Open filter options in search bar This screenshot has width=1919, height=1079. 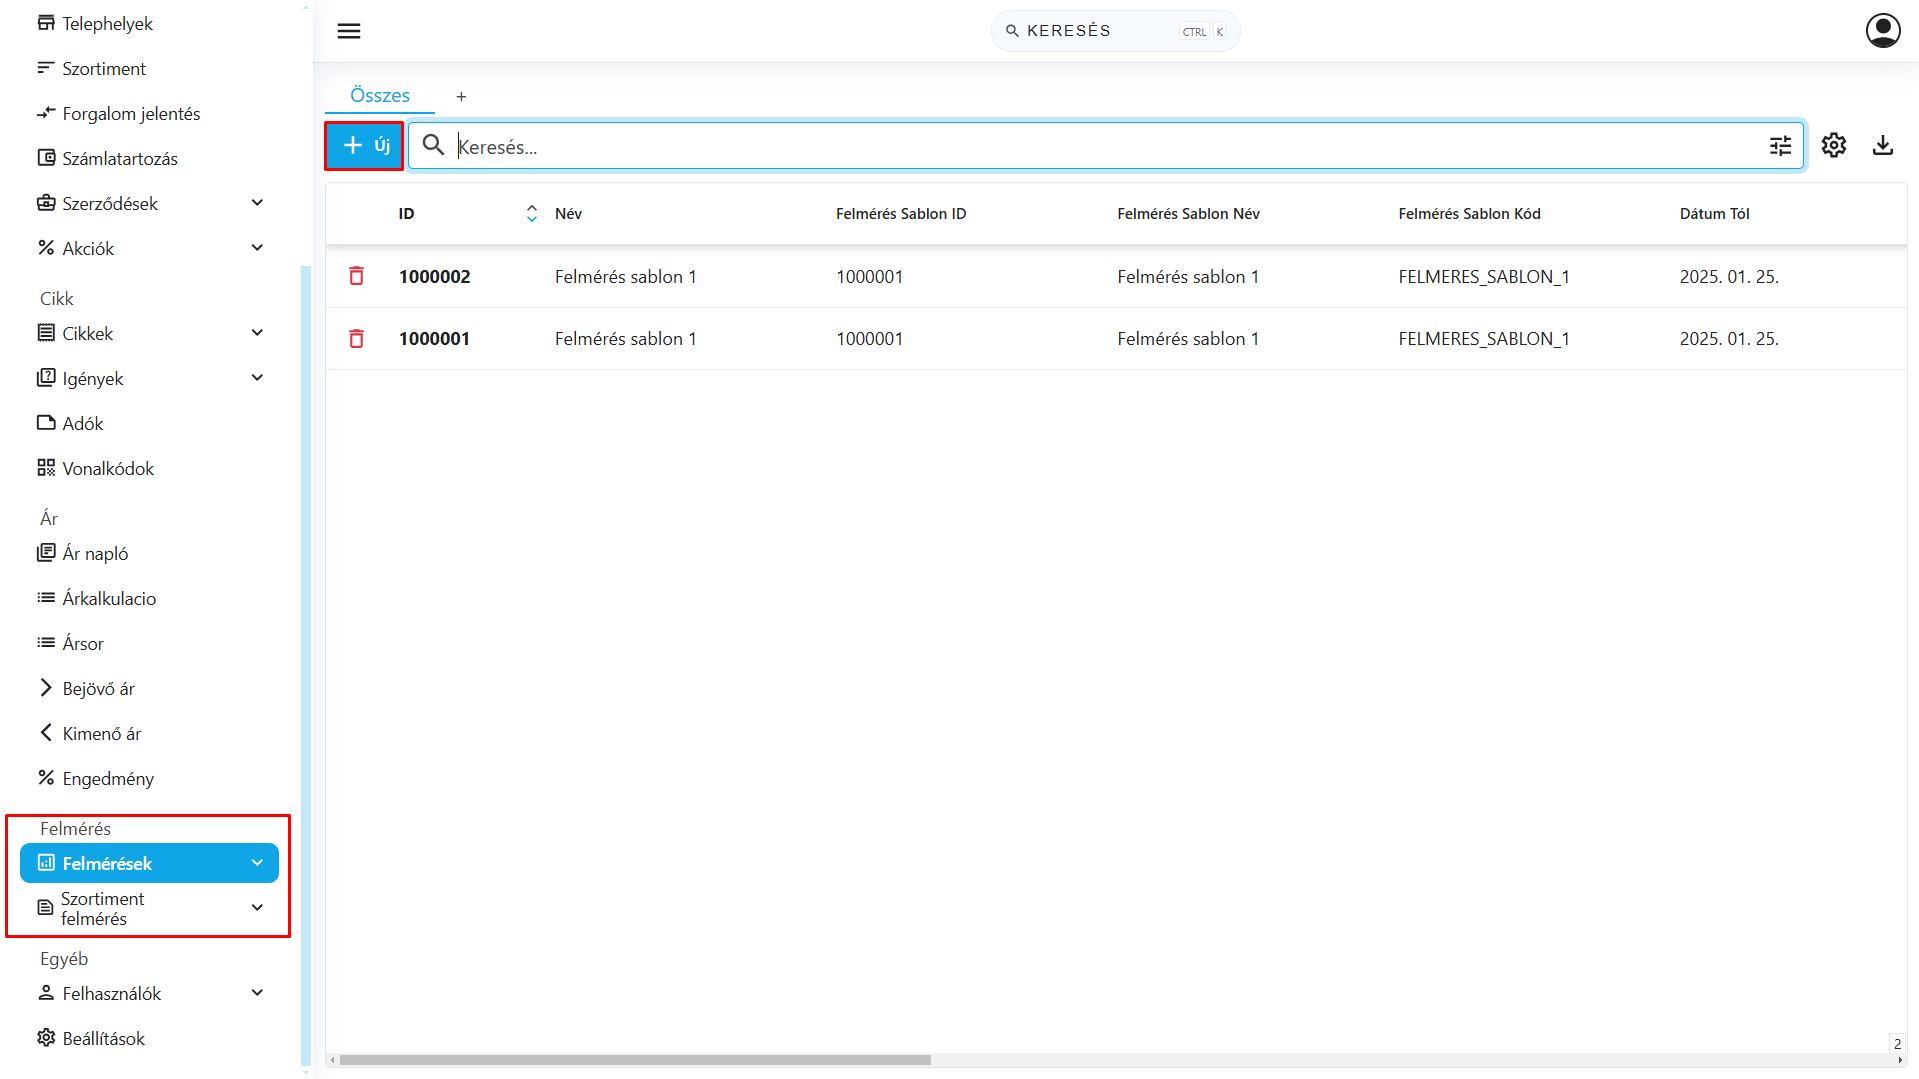(1780, 147)
